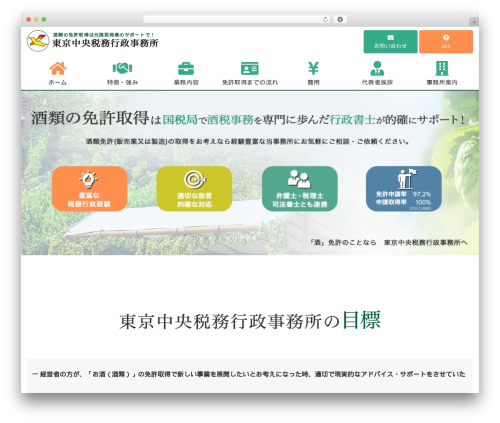
Task: Click the bird logo of 東京中央税務行政事務所
Action: (x=38, y=41)
